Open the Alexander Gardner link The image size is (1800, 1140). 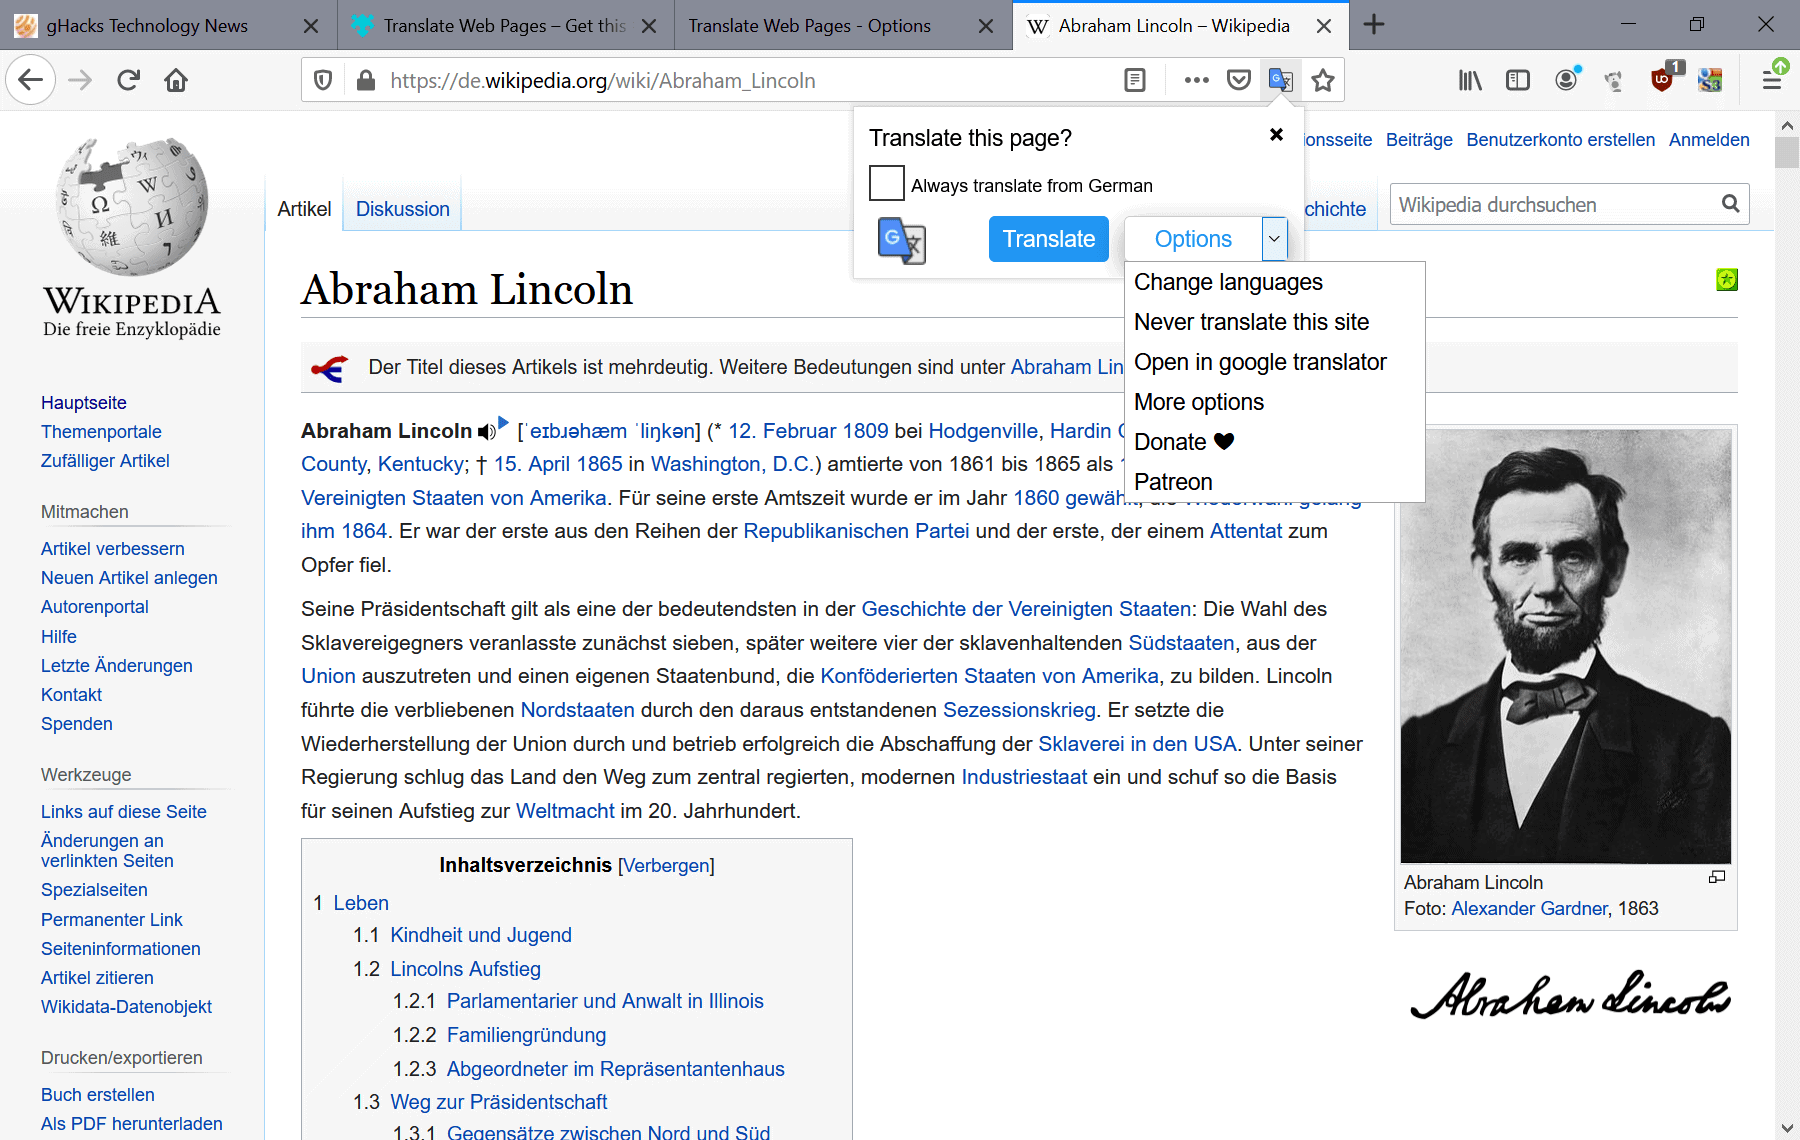click(x=1529, y=909)
